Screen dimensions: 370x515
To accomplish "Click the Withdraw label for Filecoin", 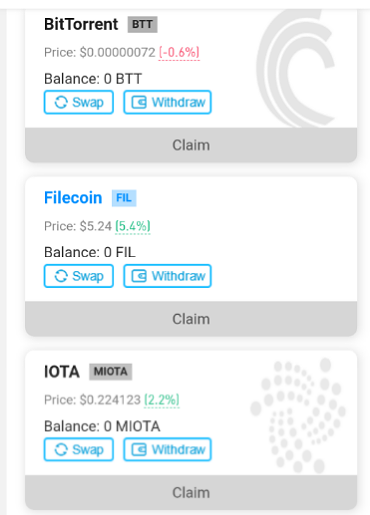I will point(178,276).
